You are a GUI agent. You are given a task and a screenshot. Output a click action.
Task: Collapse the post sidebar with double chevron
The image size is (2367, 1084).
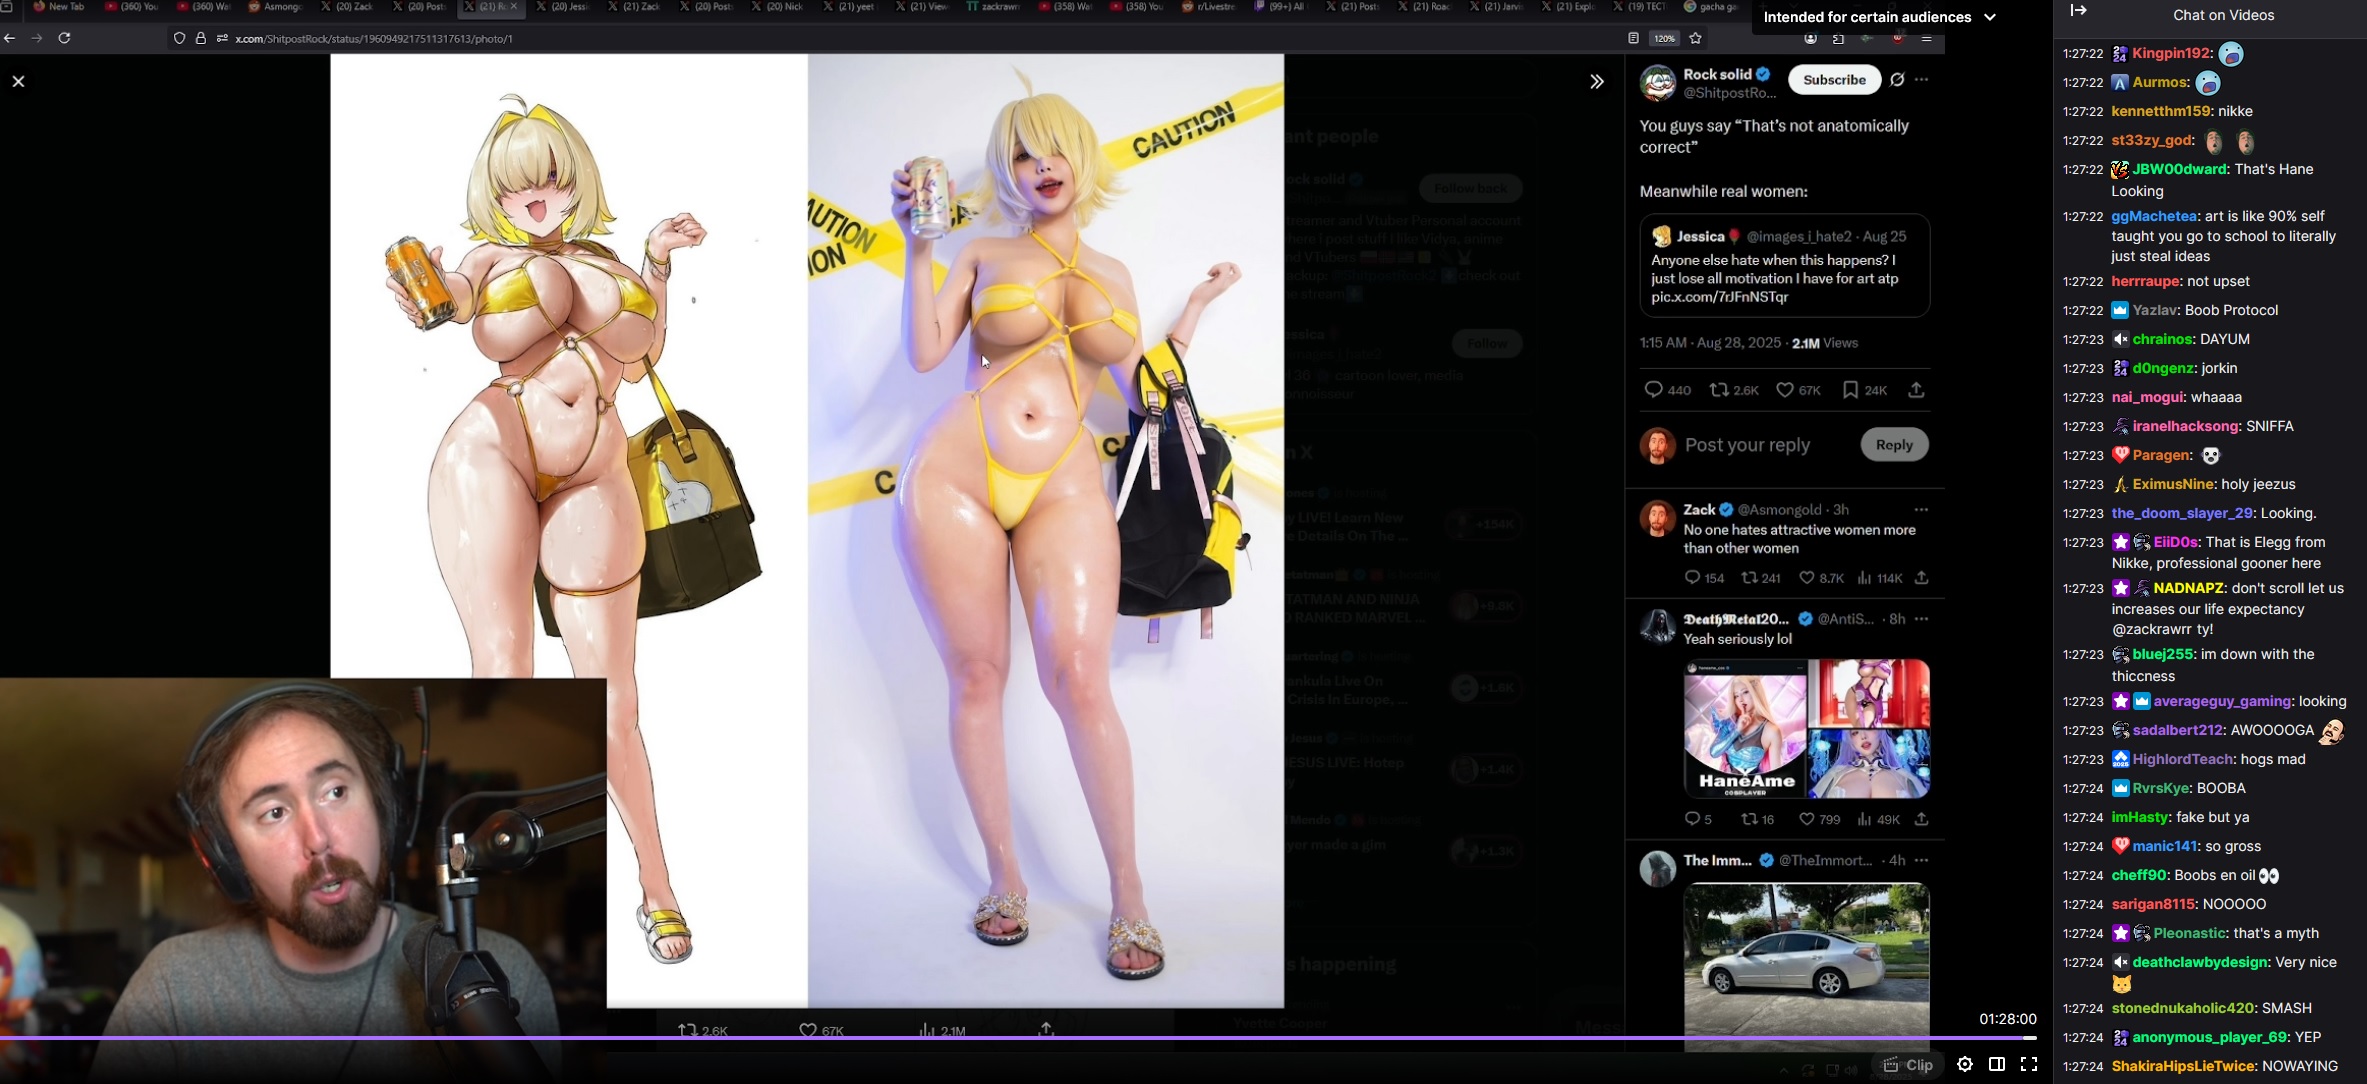pos(1596,82)
